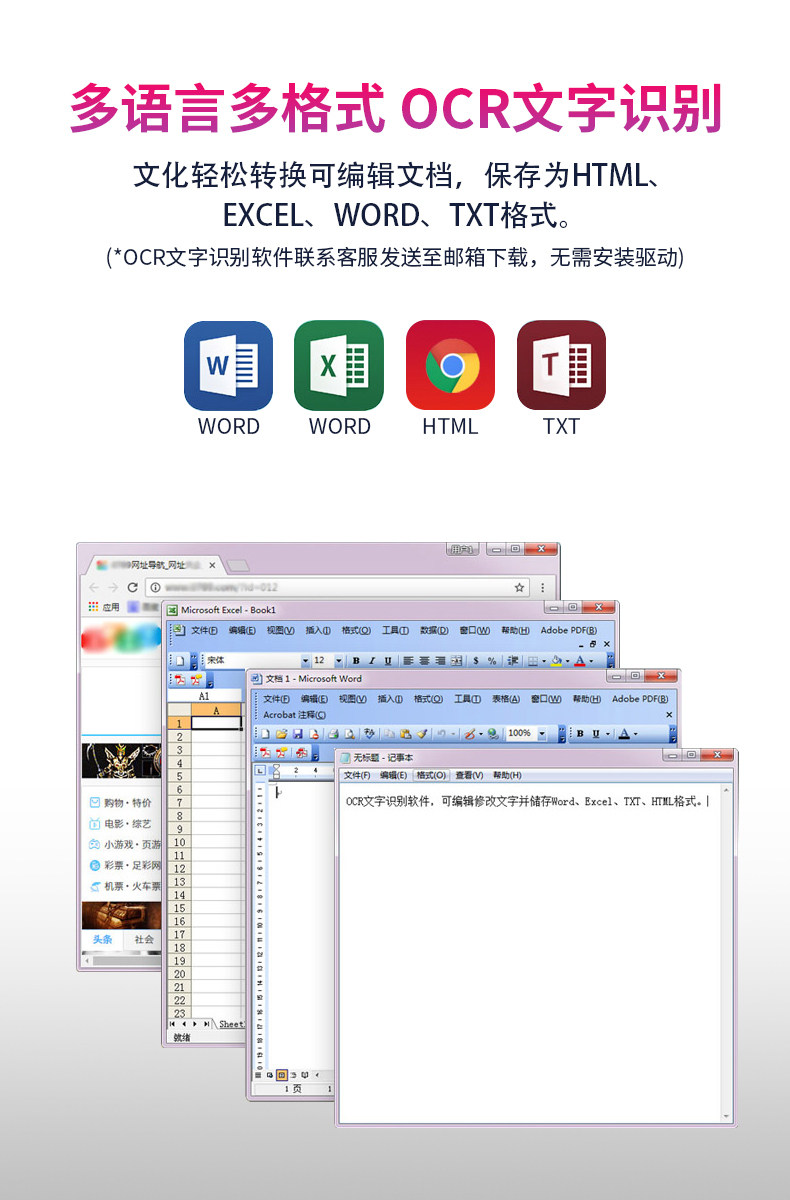The width and height of the screenshot is (790, 1200).
Task: Open the 查看 menu in Notepad
Action: point(469,775)
